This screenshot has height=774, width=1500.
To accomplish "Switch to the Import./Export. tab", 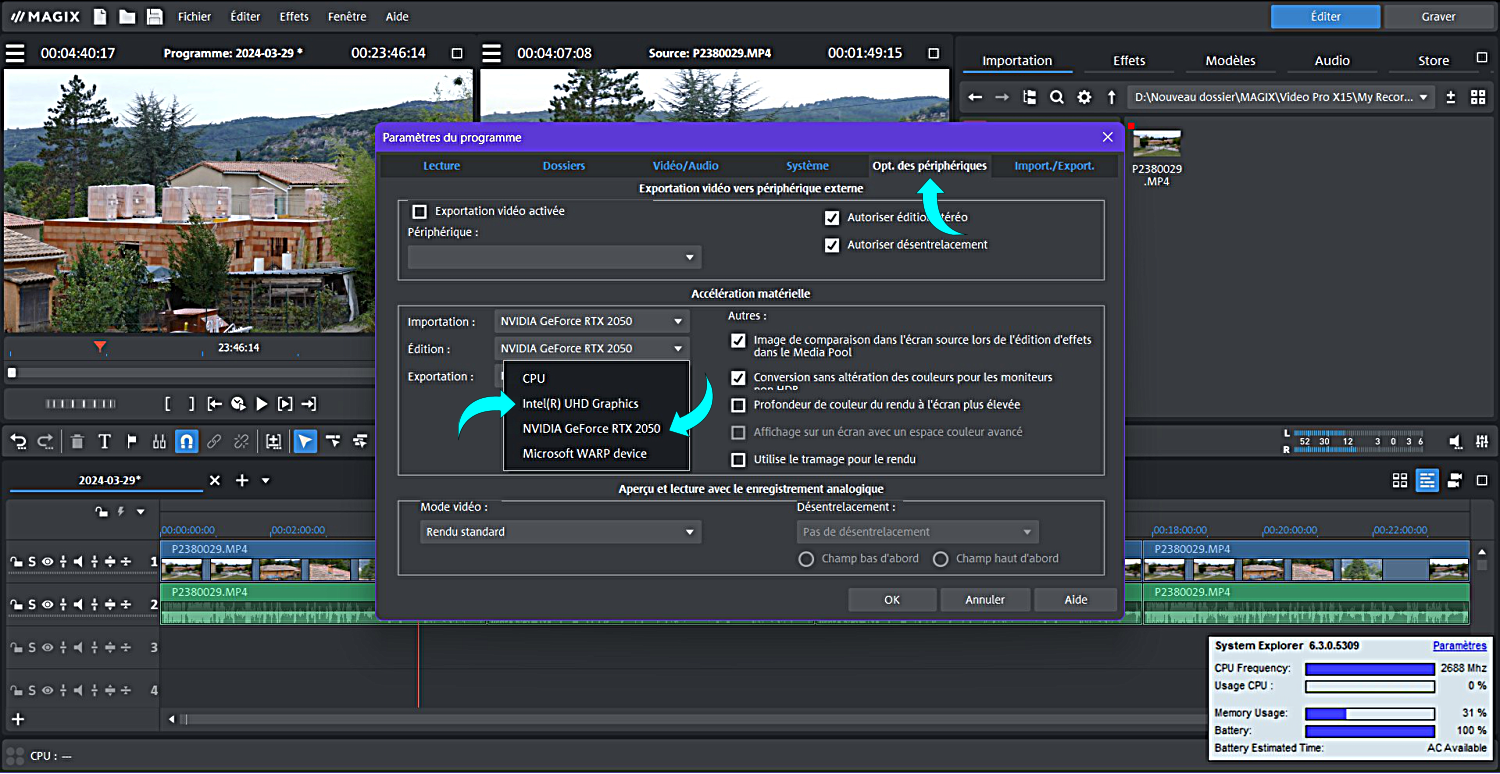I will 1054,166.
